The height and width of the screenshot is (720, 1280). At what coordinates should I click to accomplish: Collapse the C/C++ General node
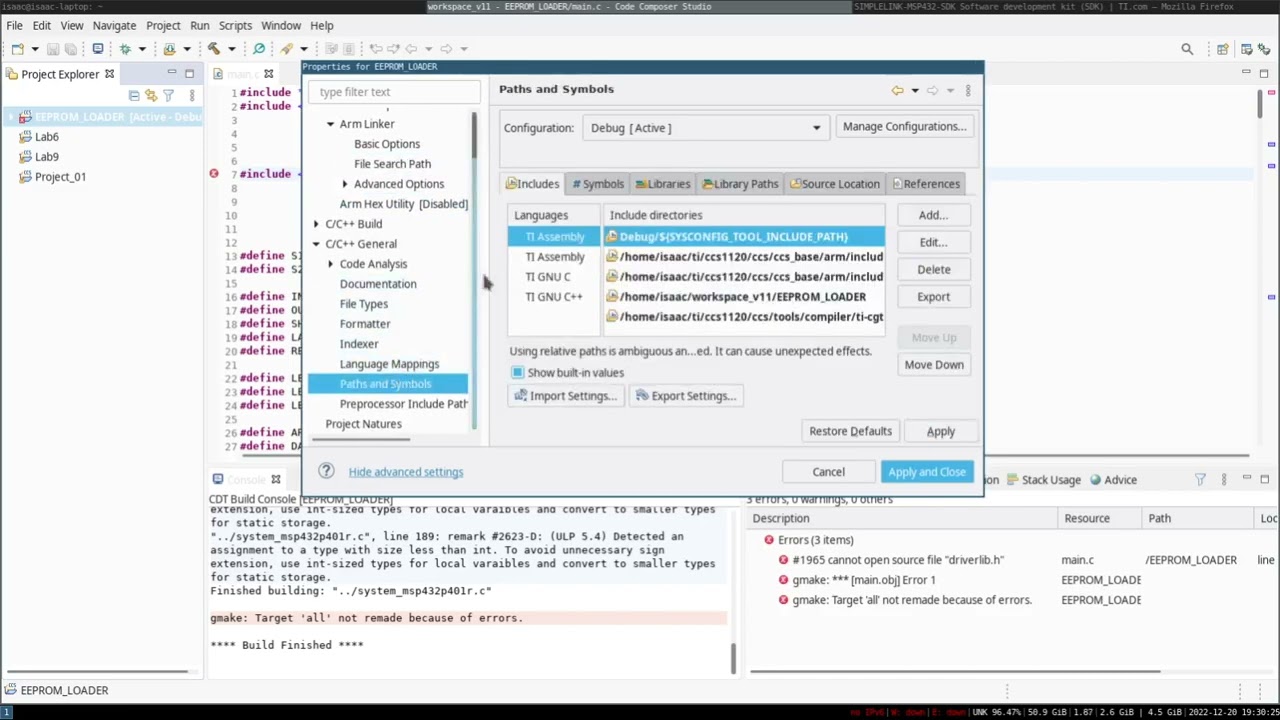coord(316,244)
